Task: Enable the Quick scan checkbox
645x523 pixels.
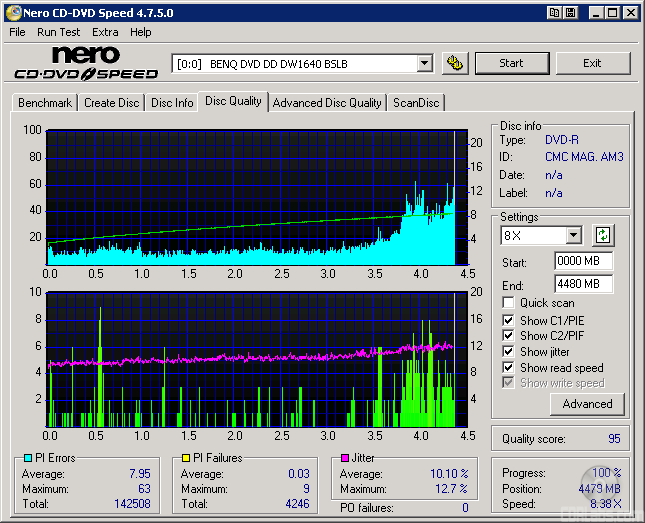Action: click(x=509, y=303)
